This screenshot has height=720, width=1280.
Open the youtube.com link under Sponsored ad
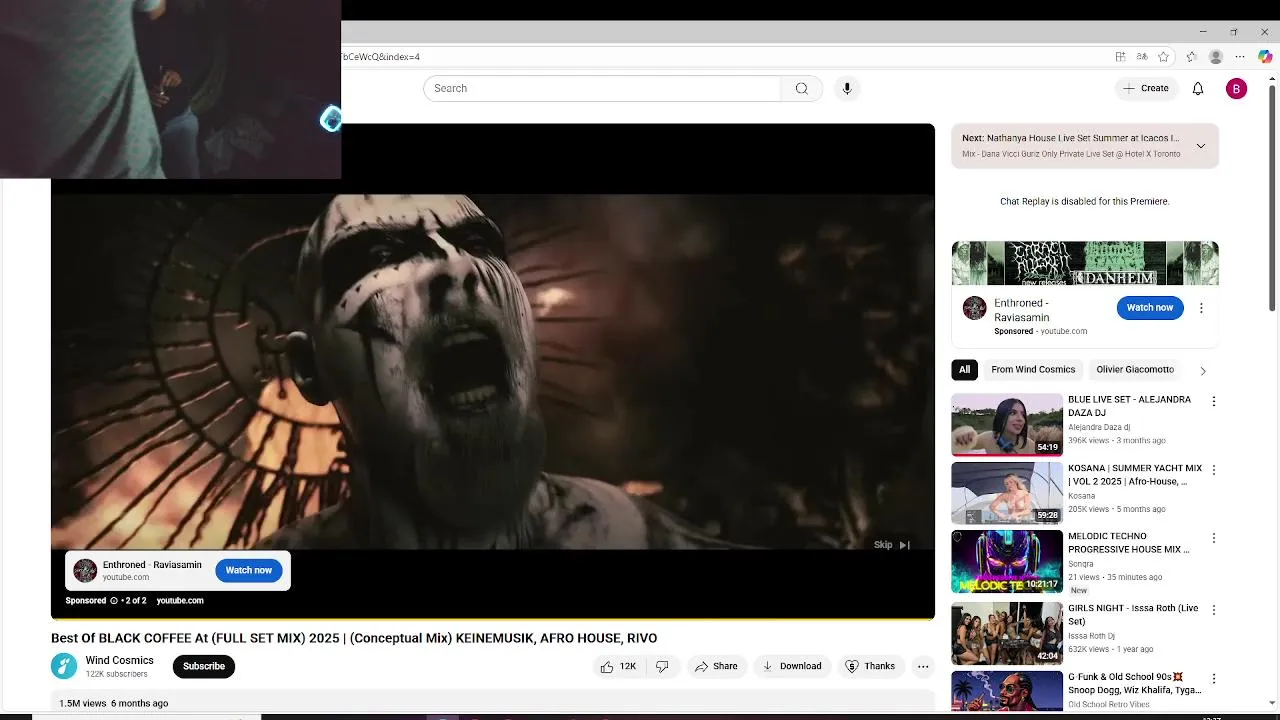click(x=180, y=601)
